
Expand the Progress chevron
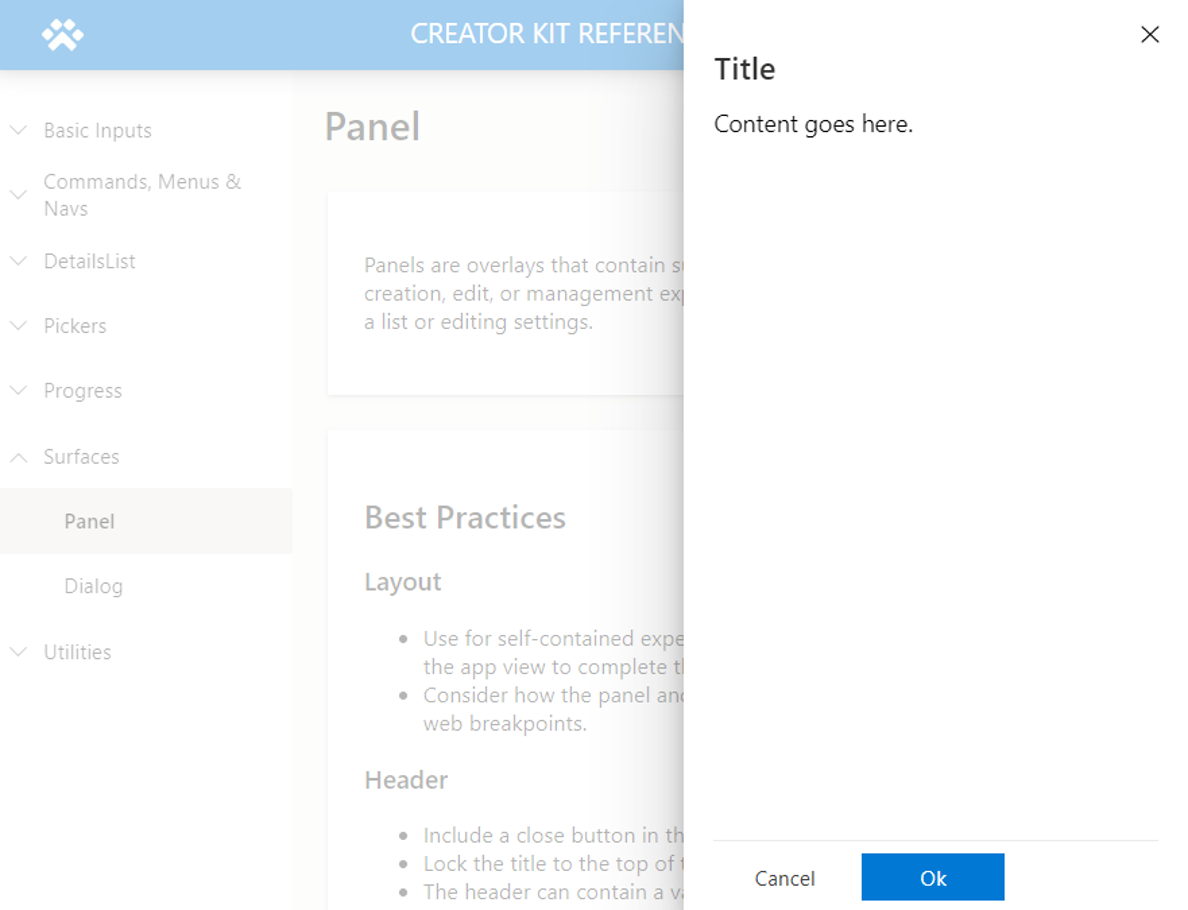(18, 390)
